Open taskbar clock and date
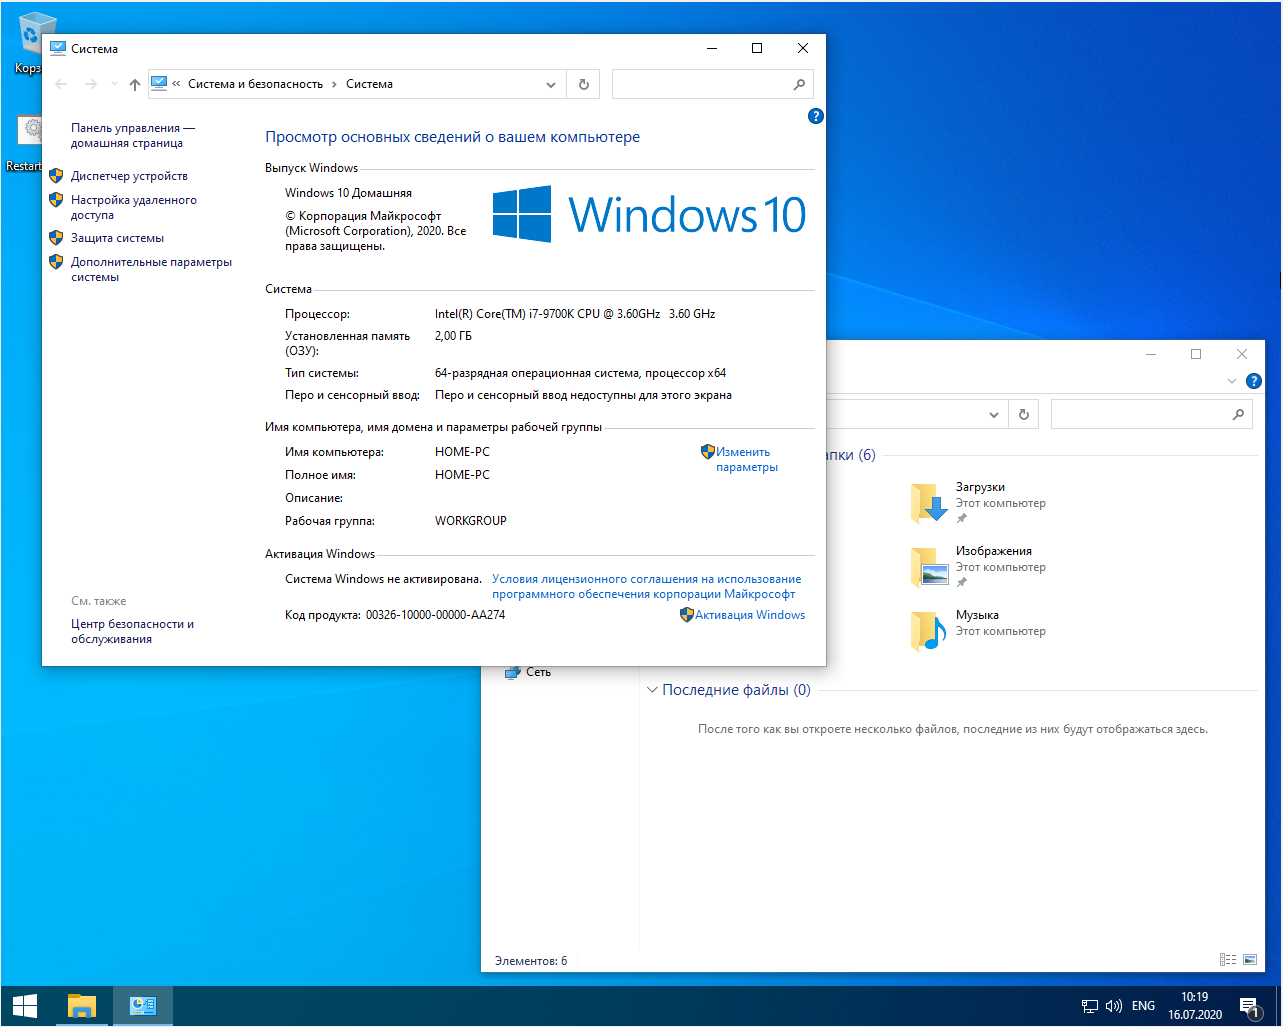 (1195, 1006)
